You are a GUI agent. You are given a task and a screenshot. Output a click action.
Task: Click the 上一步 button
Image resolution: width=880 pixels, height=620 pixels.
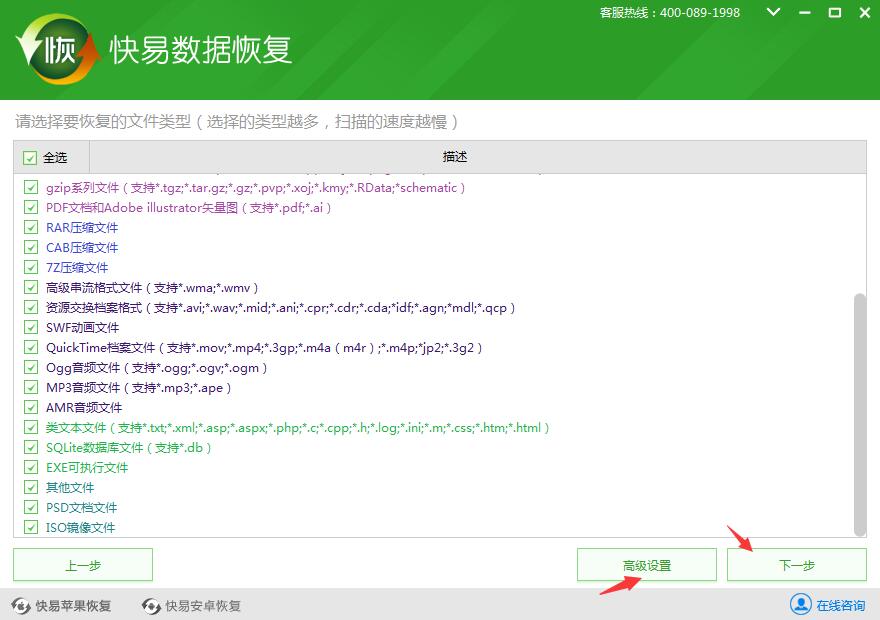click(83, 564)
